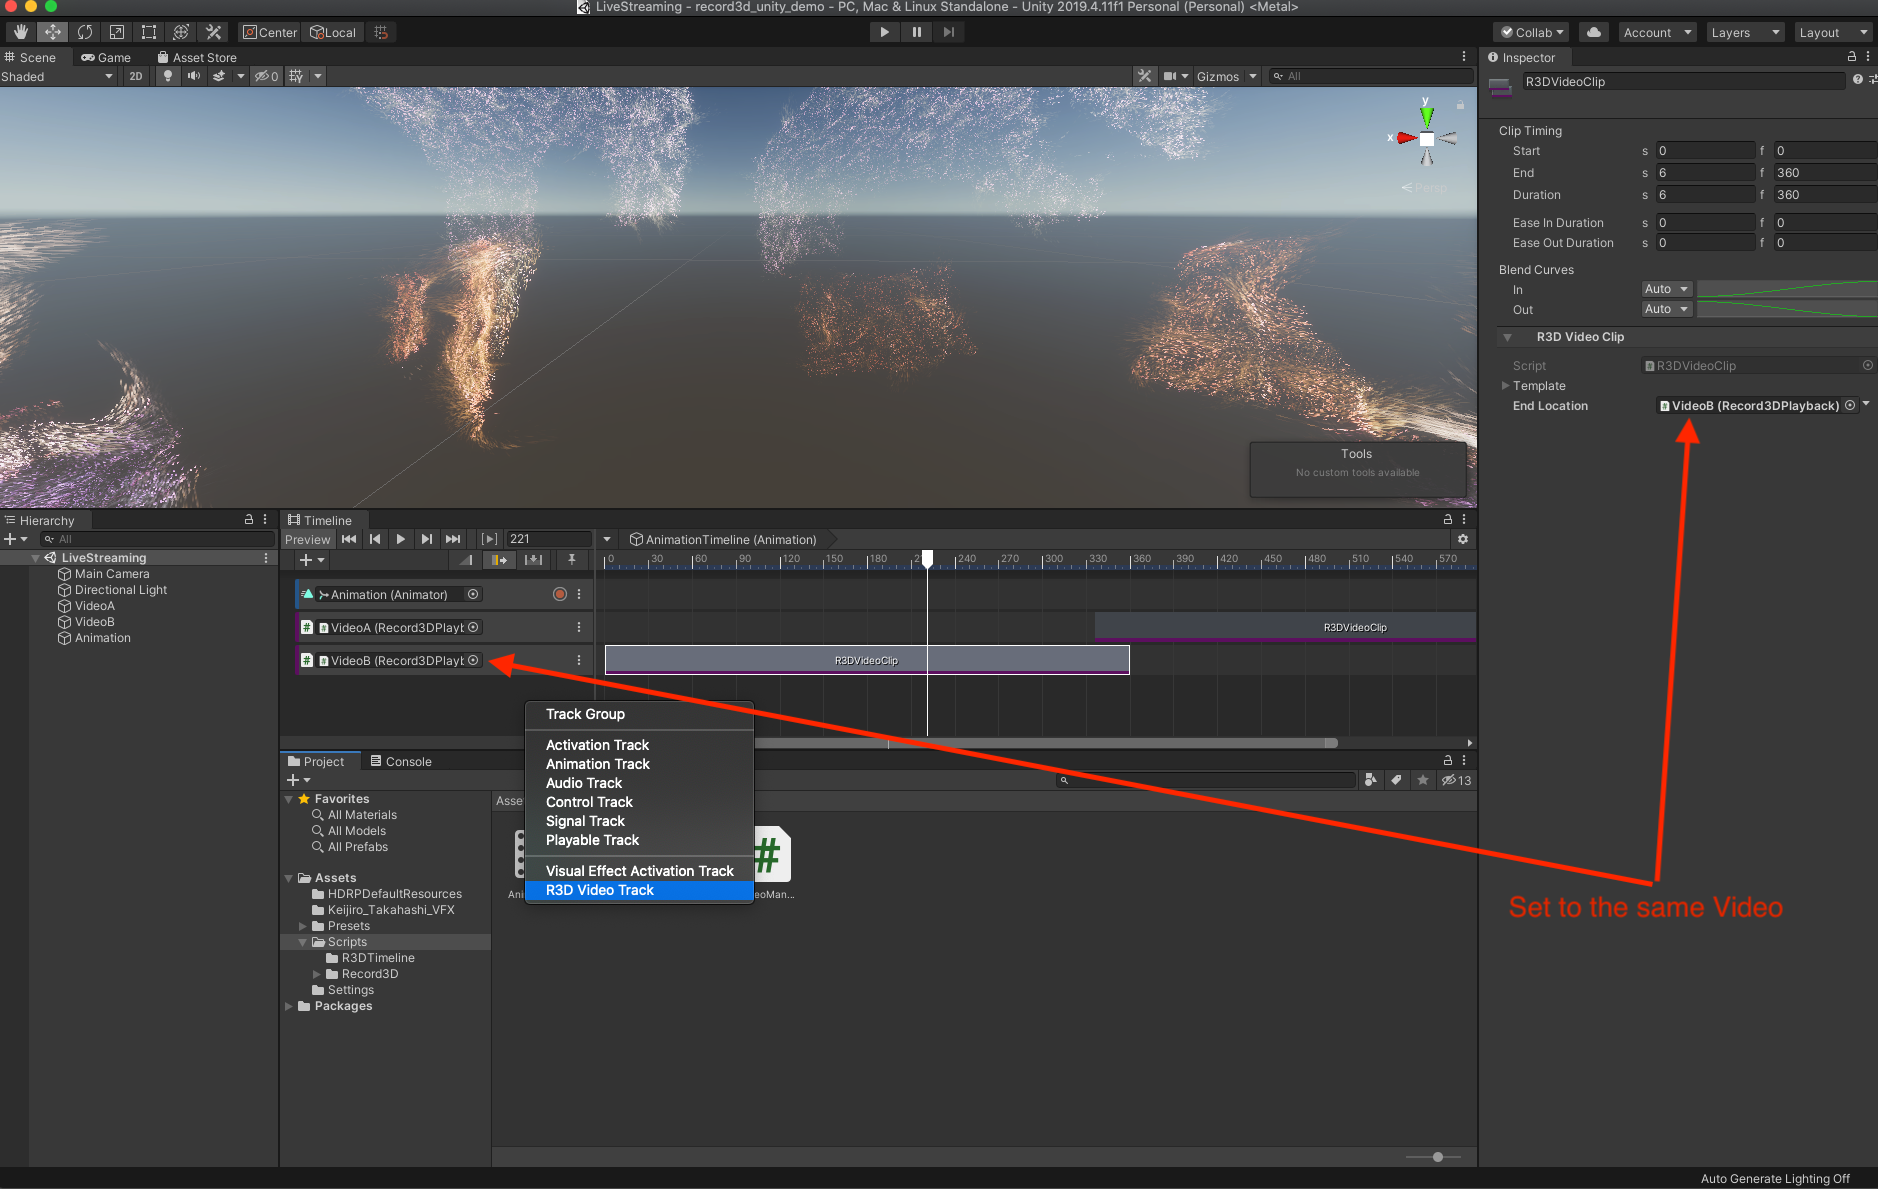Select the Scale tool

point(117,32)
